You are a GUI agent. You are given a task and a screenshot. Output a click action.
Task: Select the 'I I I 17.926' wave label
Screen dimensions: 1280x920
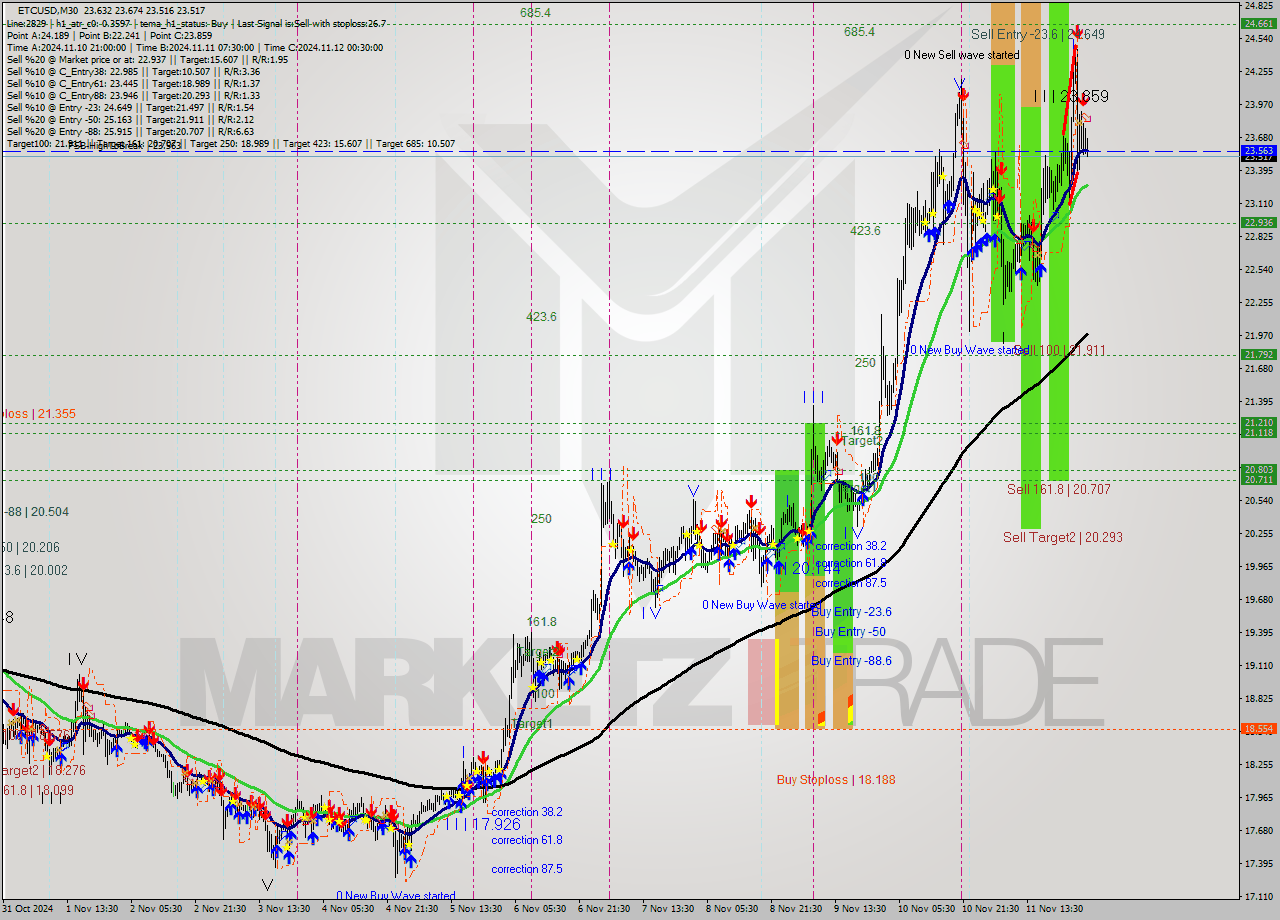pyautogui.click(x=484, y=824)
